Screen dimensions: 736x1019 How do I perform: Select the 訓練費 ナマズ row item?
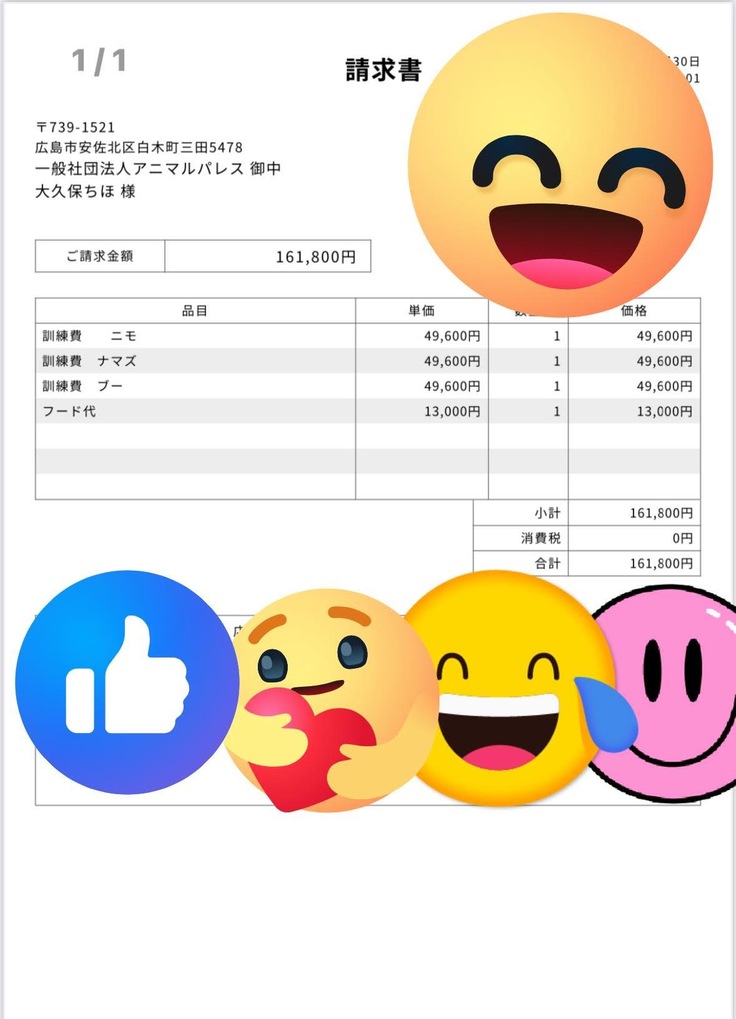(x=90, y=361)
